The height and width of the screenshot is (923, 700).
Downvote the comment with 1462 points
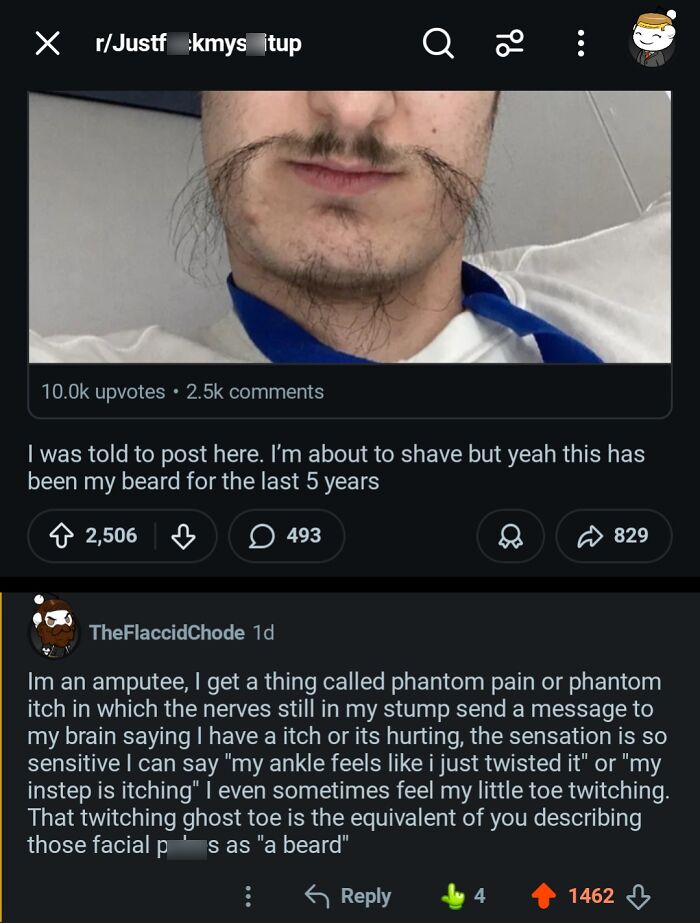pyautogui.click(x=638, y=896)
